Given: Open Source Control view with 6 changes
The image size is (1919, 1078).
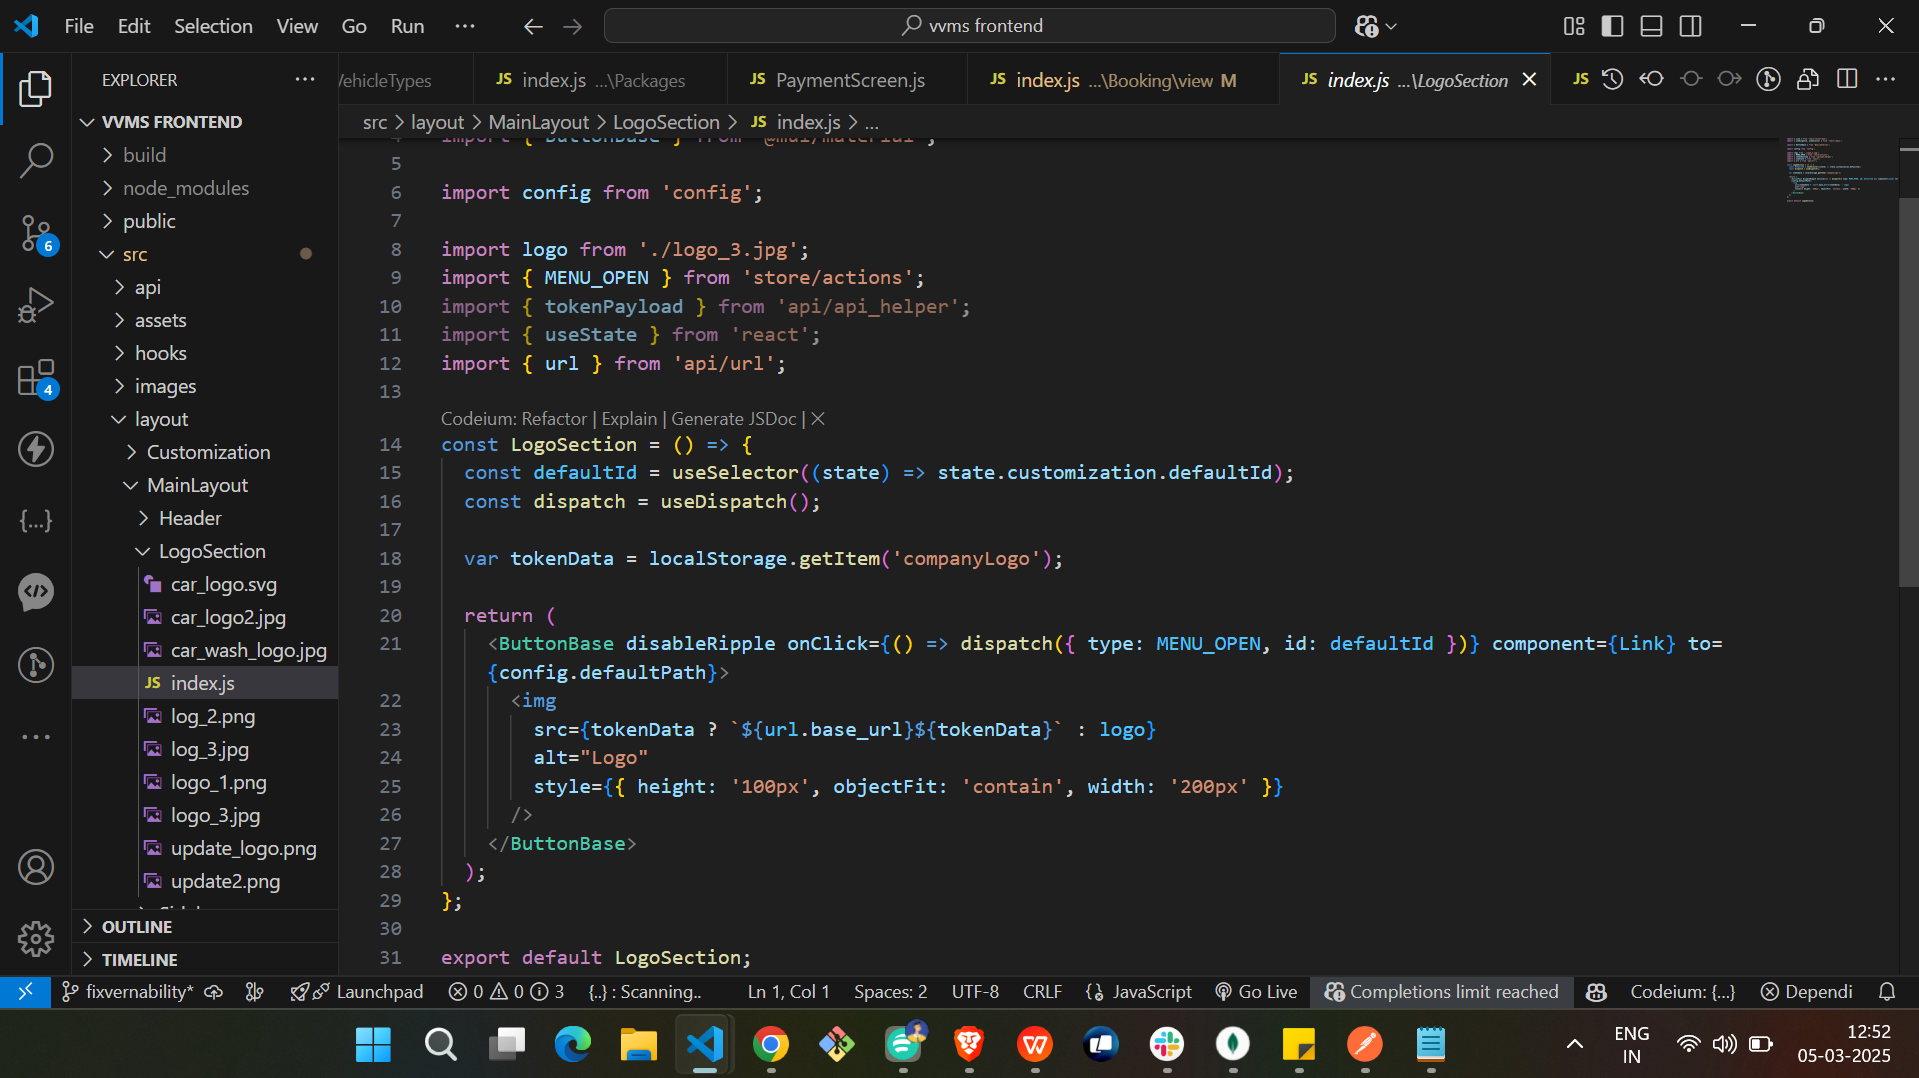Looking at the screenshot, I should pyautogui.click(x=36, y=233).
